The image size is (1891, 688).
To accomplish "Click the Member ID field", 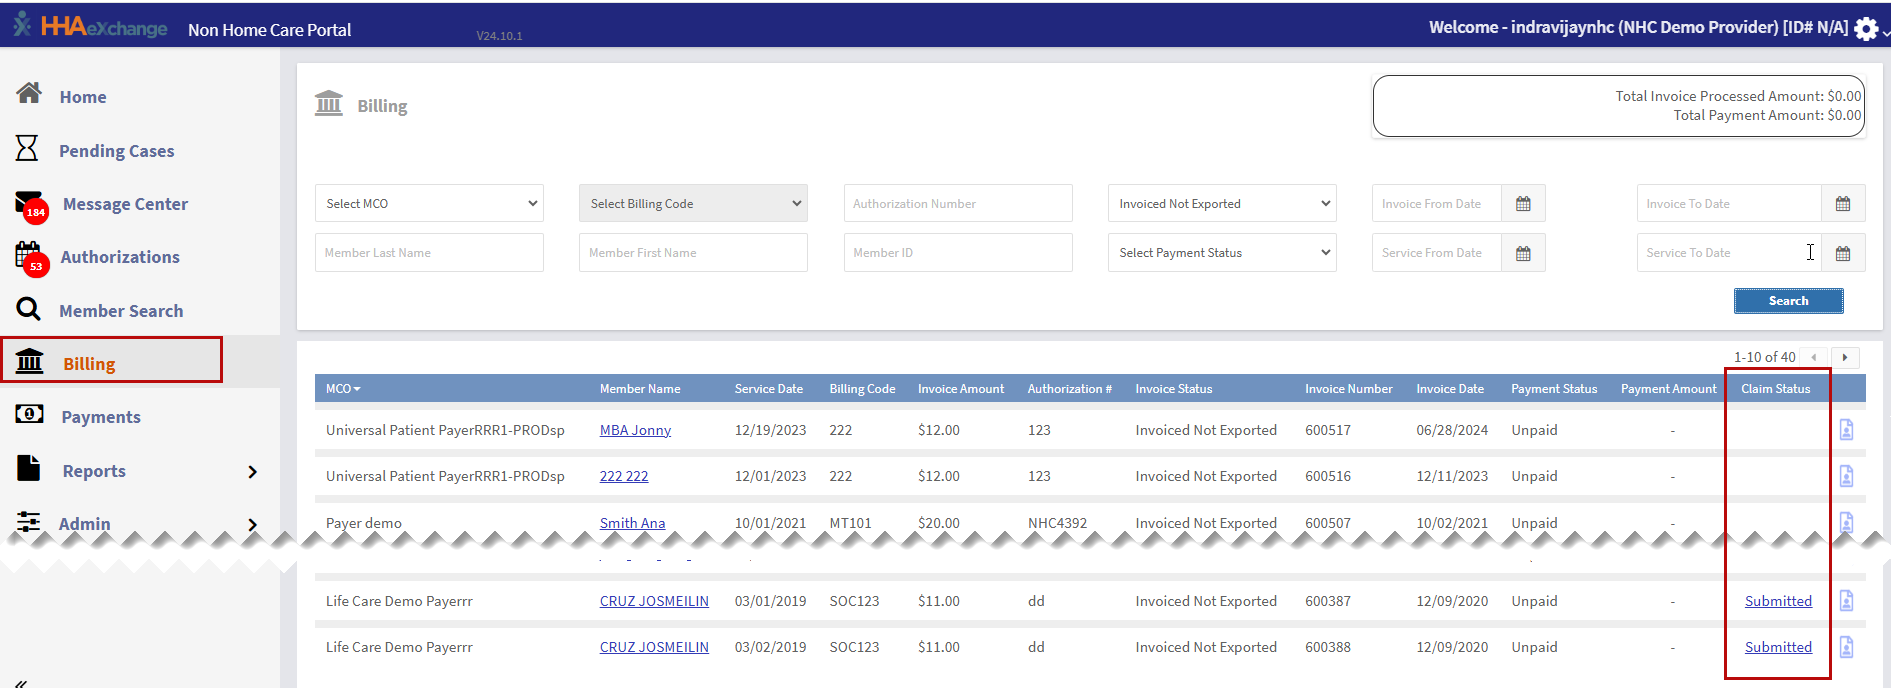I will pos(958,253).
